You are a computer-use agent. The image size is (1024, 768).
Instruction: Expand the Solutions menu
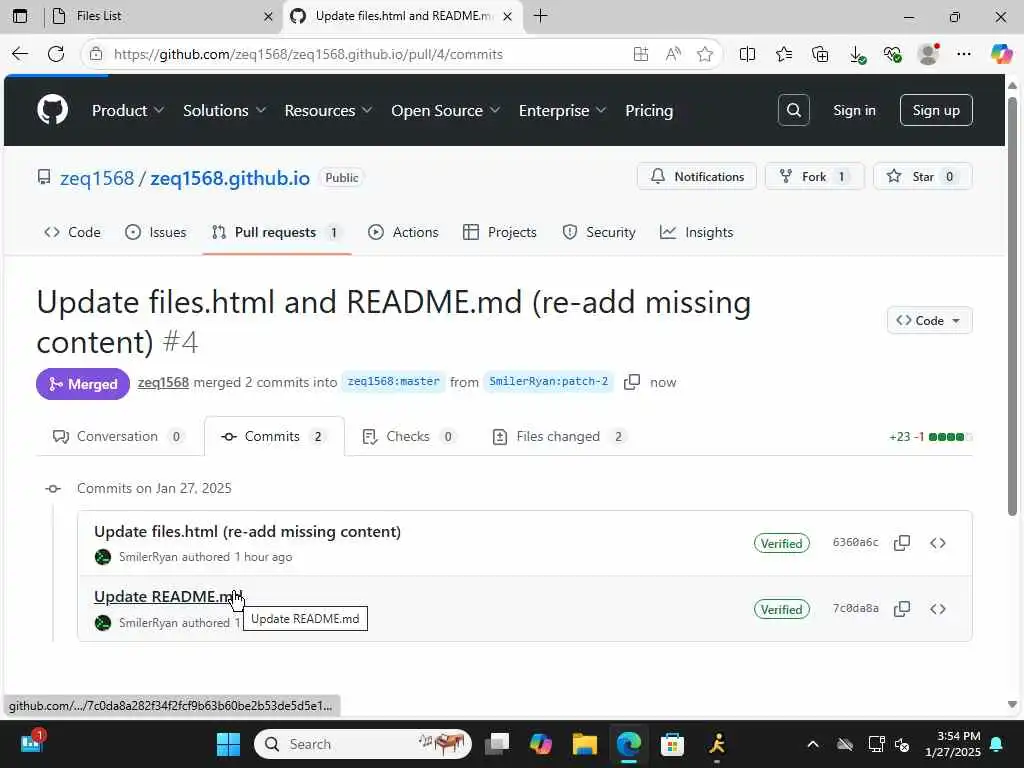click(225, 110)
